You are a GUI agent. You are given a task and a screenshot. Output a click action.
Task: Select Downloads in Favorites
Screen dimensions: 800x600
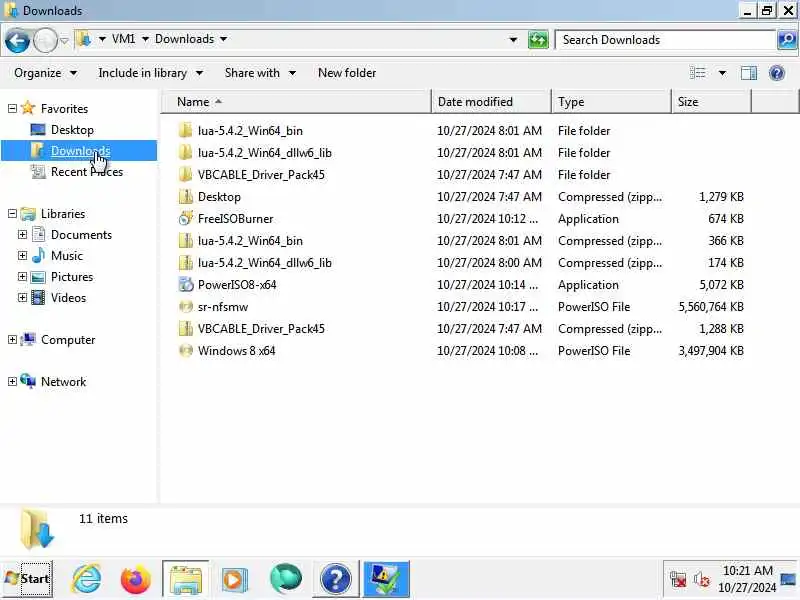pos(80,151)
